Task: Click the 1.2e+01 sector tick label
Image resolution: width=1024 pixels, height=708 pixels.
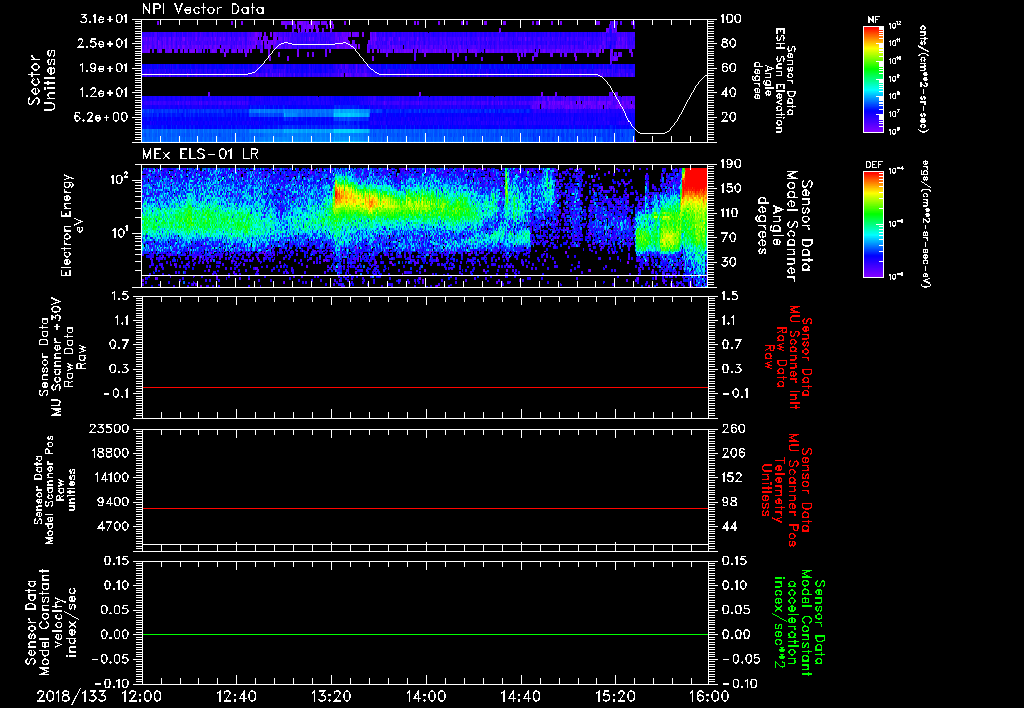Action: tap(103, 93)
